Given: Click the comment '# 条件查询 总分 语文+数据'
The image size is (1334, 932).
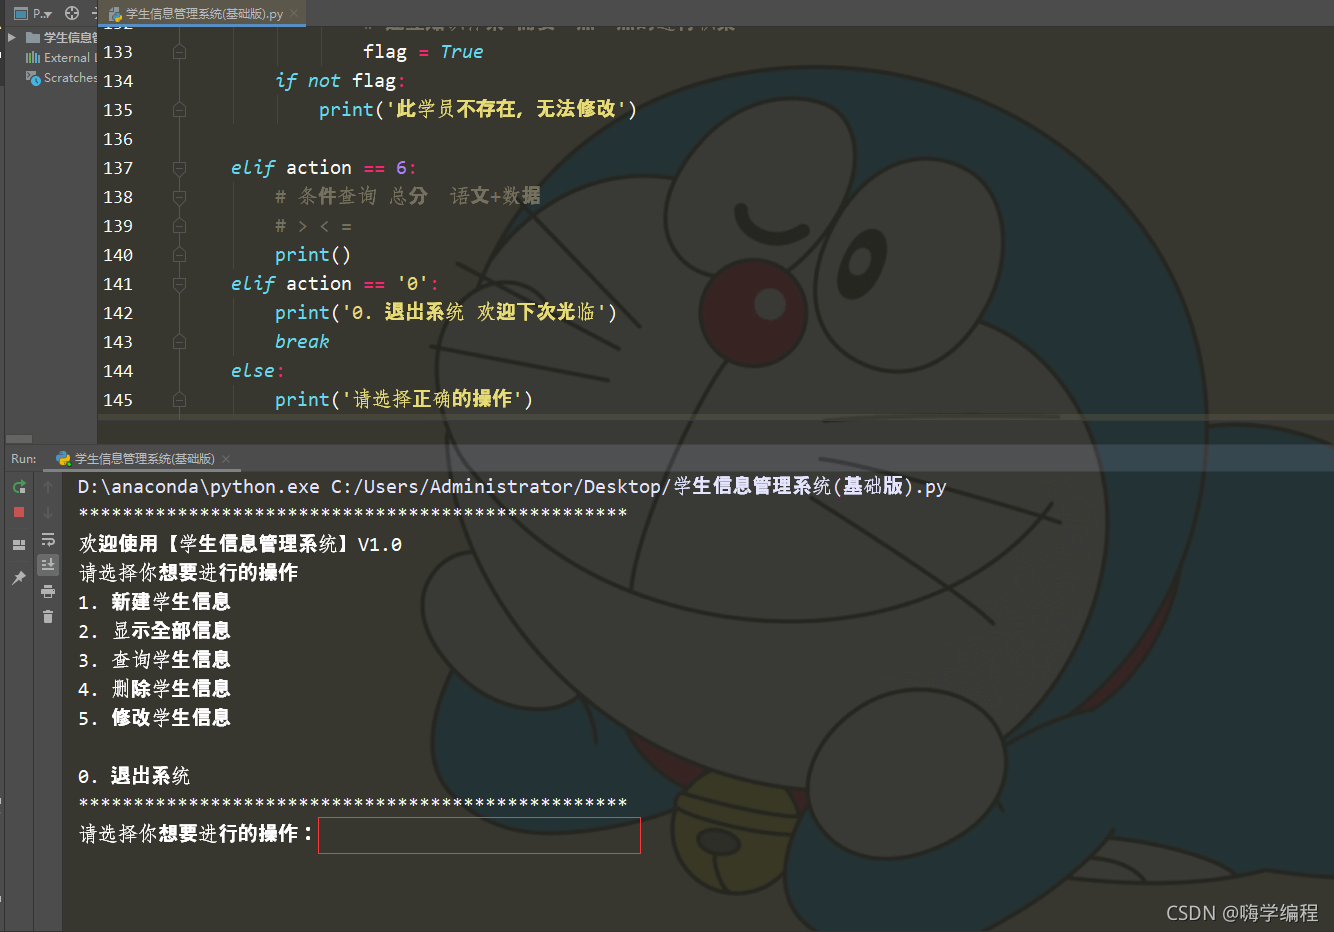Looking at the screenshot, I should (408, 196).
